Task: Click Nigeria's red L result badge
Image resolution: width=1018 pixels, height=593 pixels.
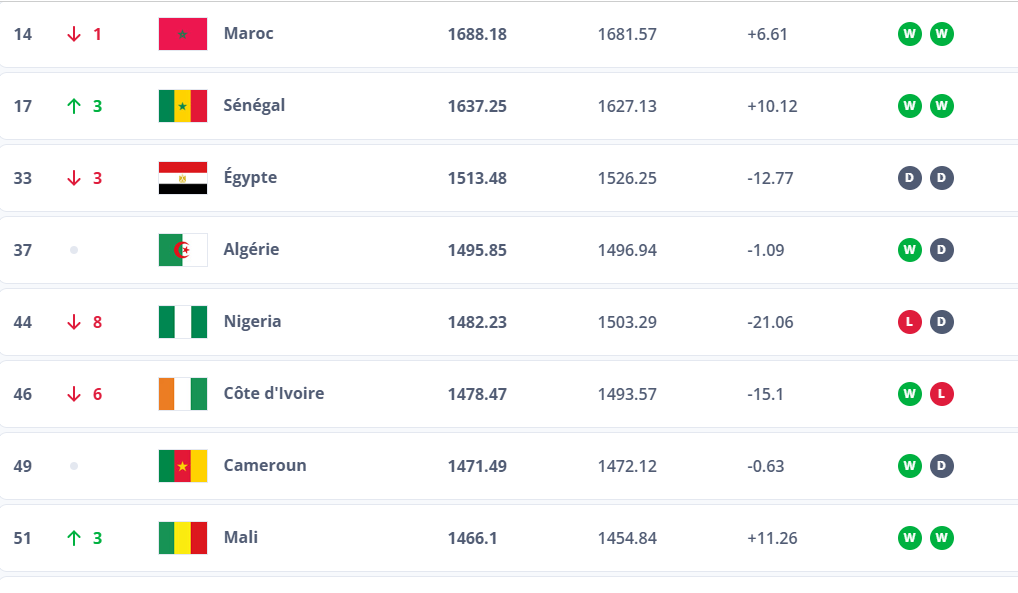Action: coord(909,322)
